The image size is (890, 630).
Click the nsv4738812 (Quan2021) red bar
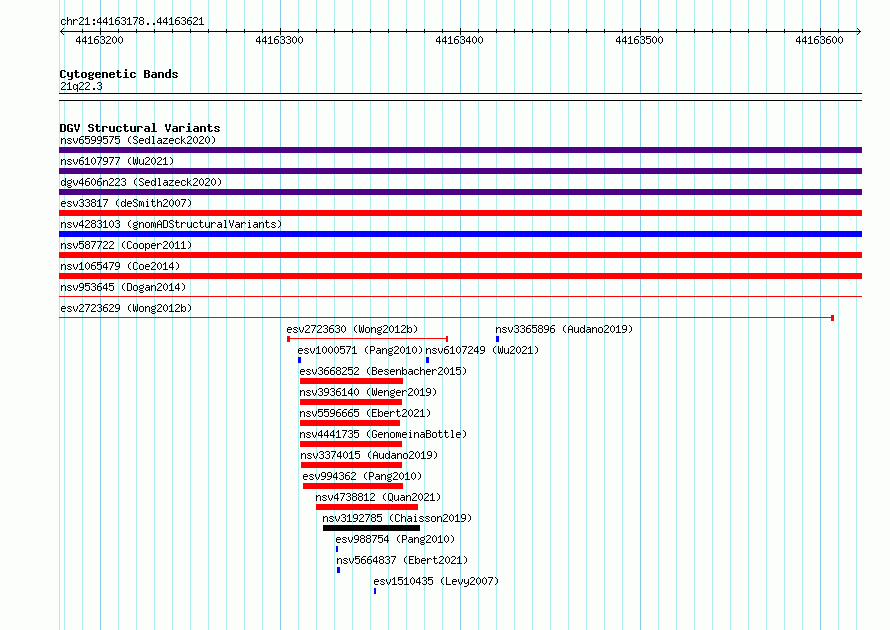click(x=367, y=507)
